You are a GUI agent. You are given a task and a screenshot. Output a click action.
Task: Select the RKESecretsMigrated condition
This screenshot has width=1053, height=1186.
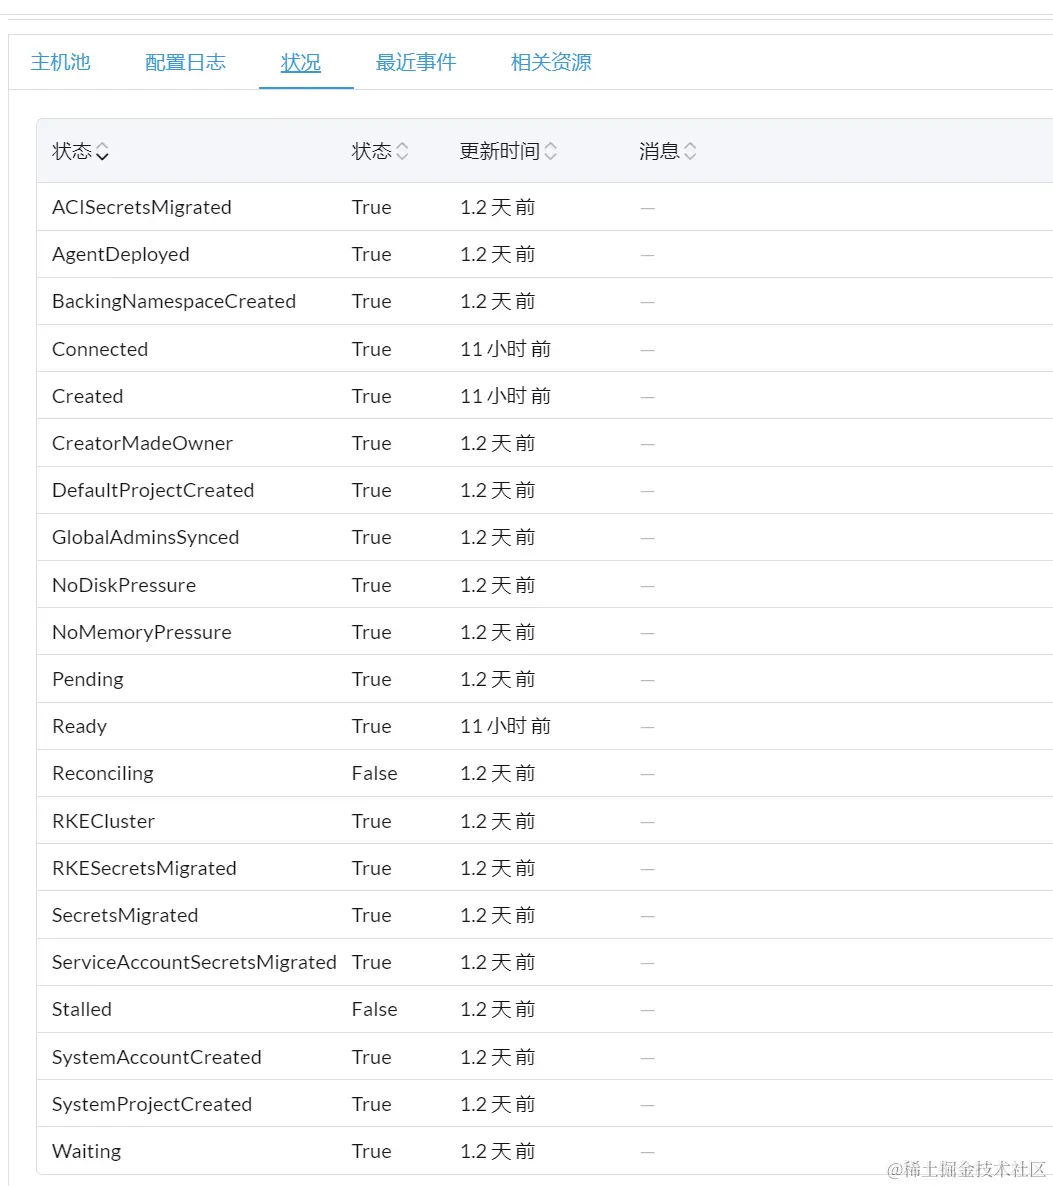(144, 868)
